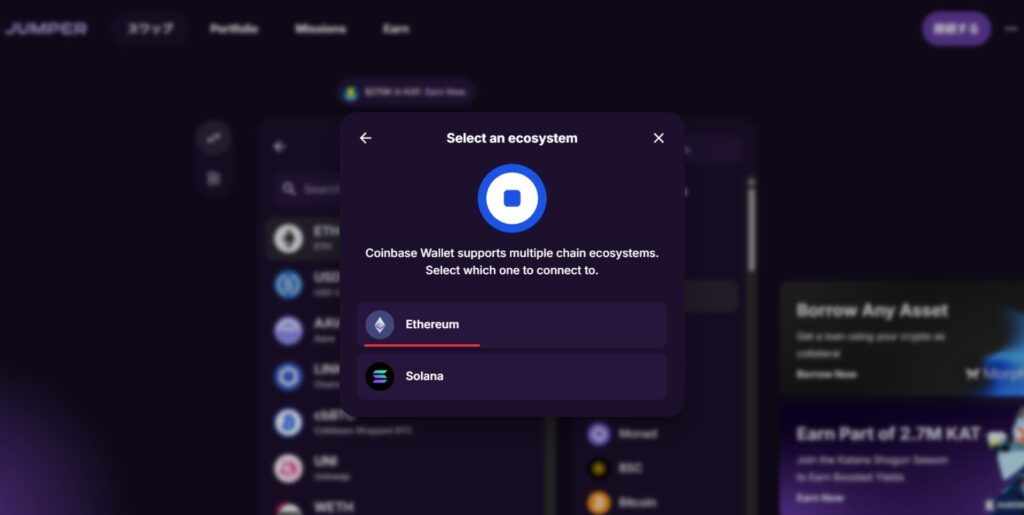
Task: Click the Solana logo icon
Action: [380, 376]
